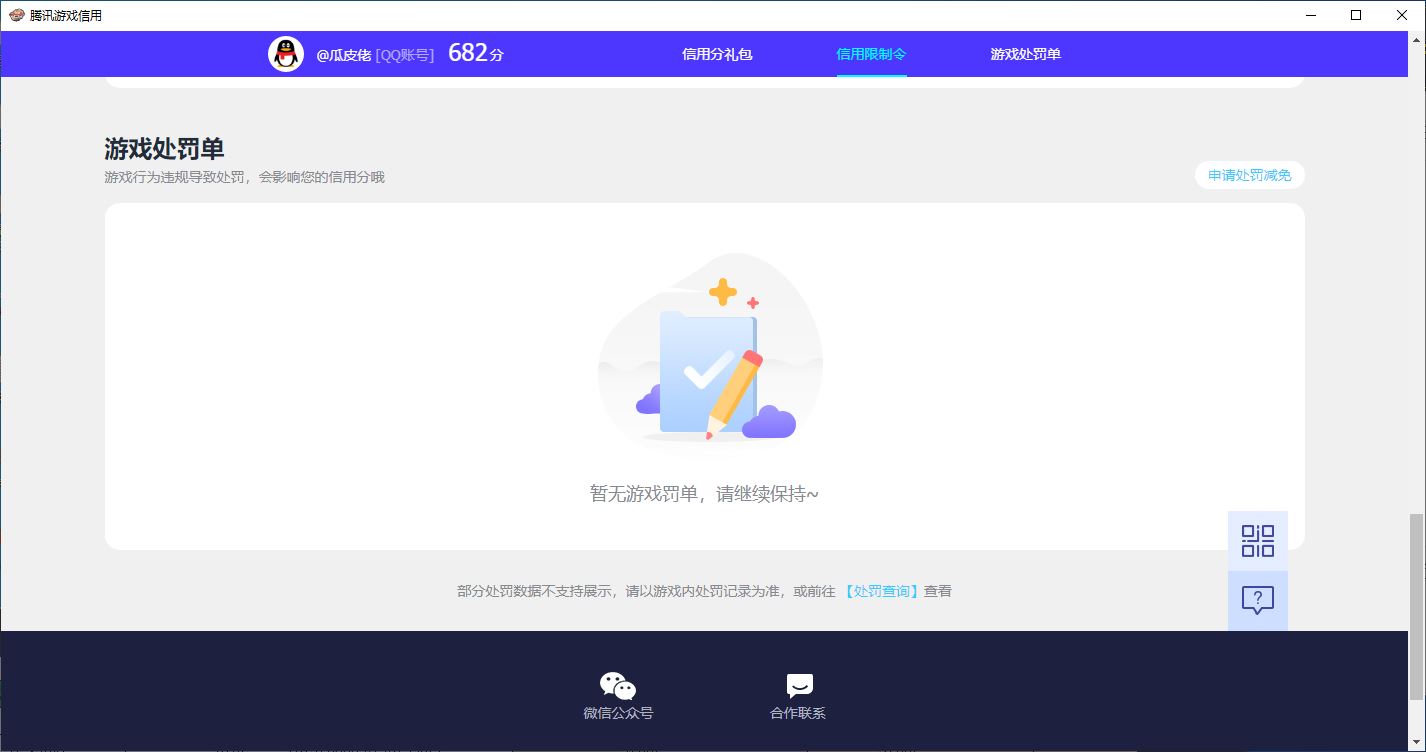
Task: Click the QQ penguin avatar icon
Action: tap(286, 54)
